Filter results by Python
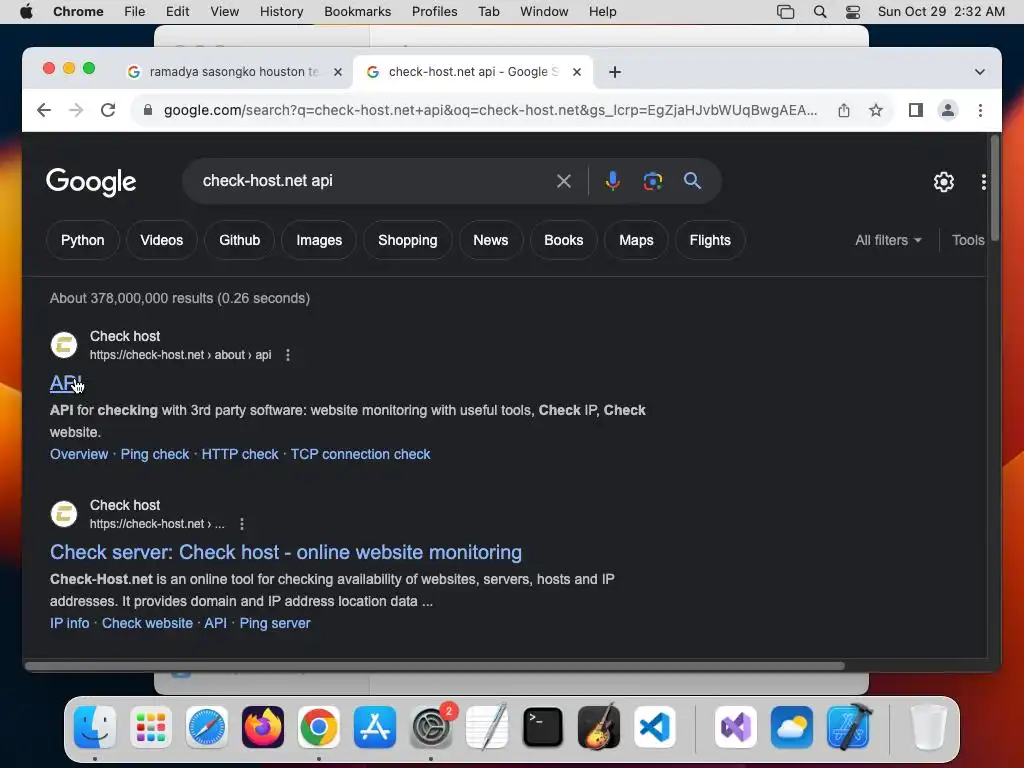This screenshot has height=768, width=1024. (x=82, y=240)
